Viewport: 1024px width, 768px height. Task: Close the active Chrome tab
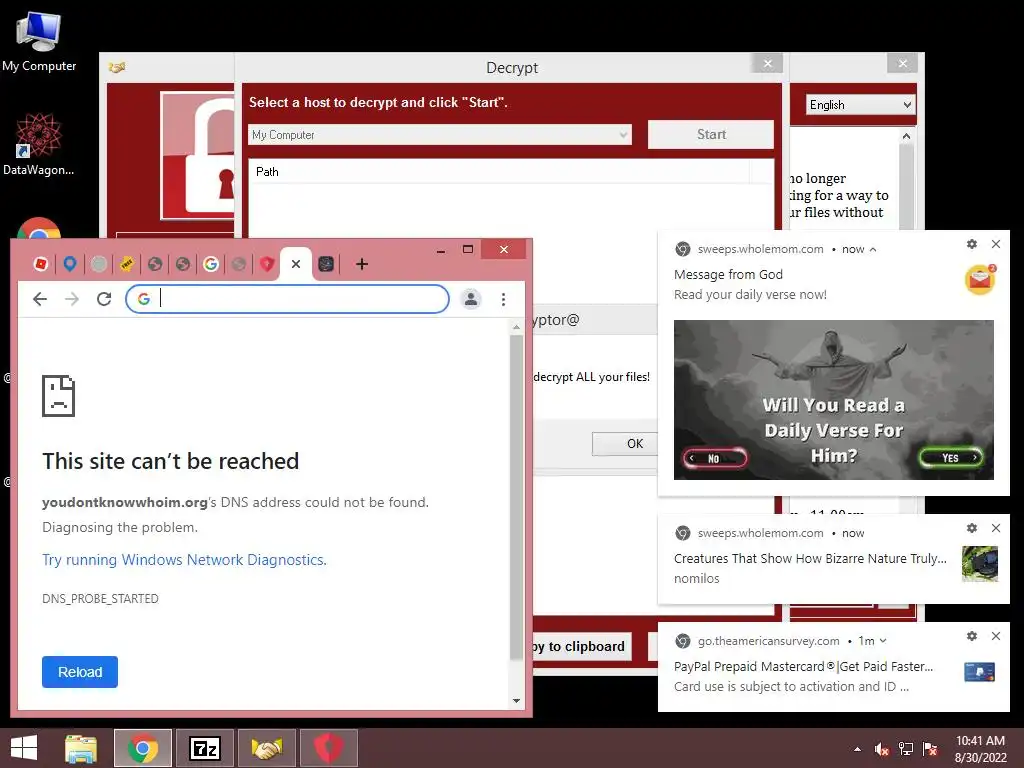click(296, 264)
